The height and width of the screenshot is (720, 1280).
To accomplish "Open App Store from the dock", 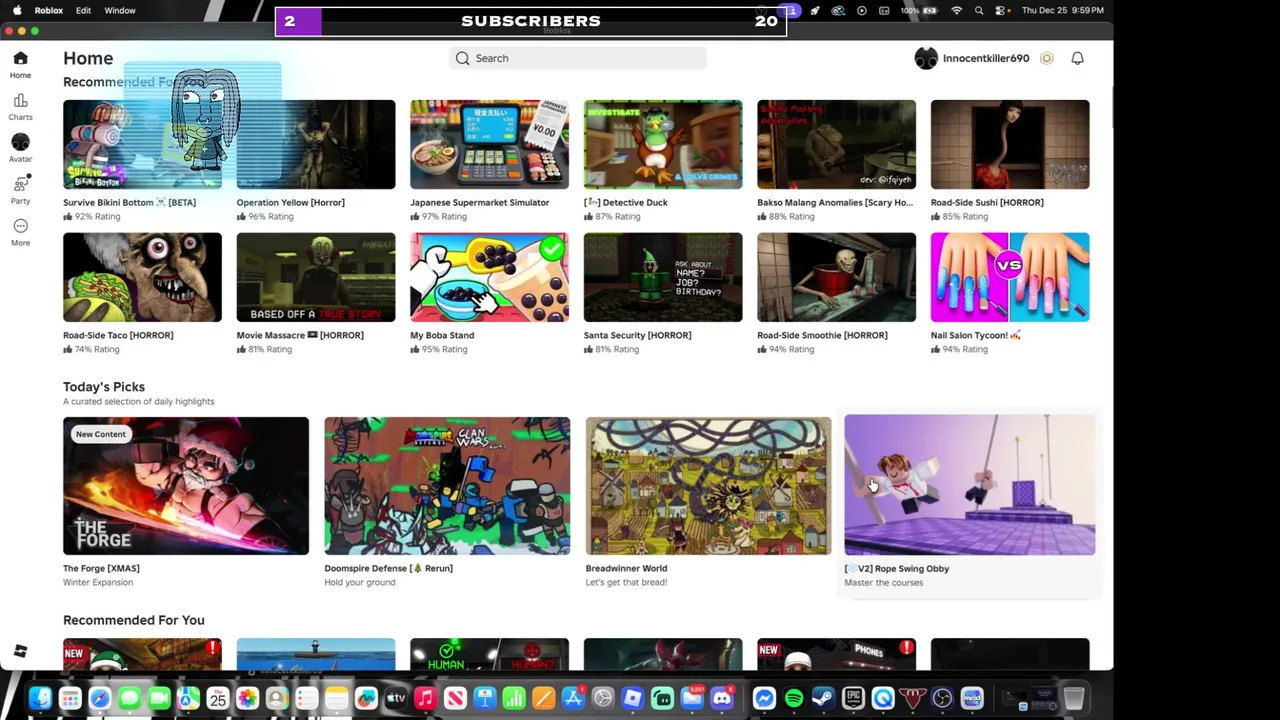I will point(573,698).
